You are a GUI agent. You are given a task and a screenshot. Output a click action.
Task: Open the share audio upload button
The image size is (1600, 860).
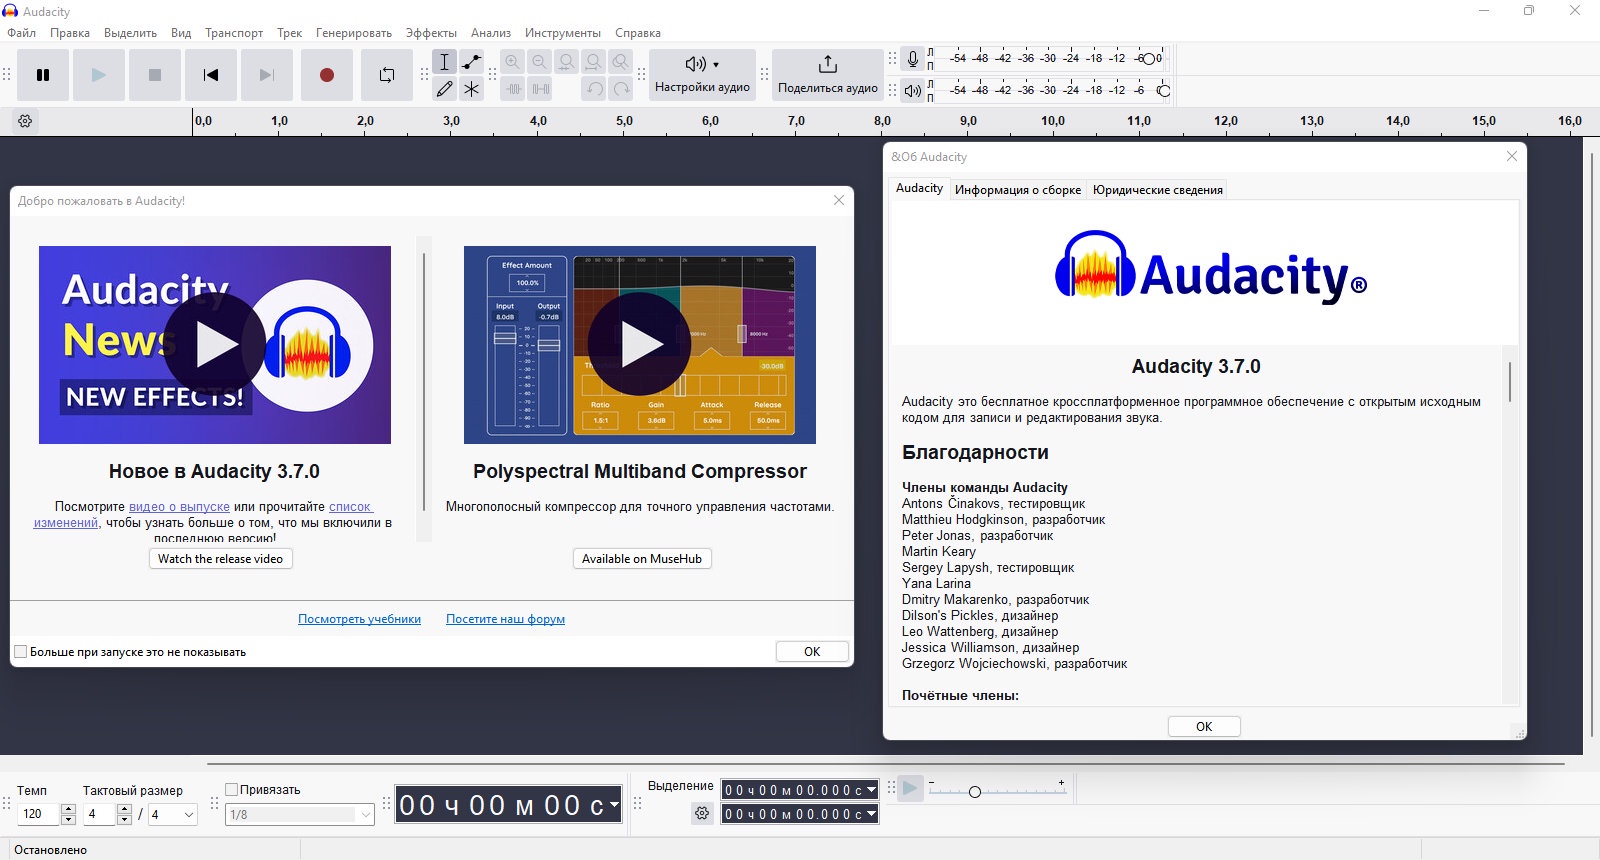click(828, 75)
